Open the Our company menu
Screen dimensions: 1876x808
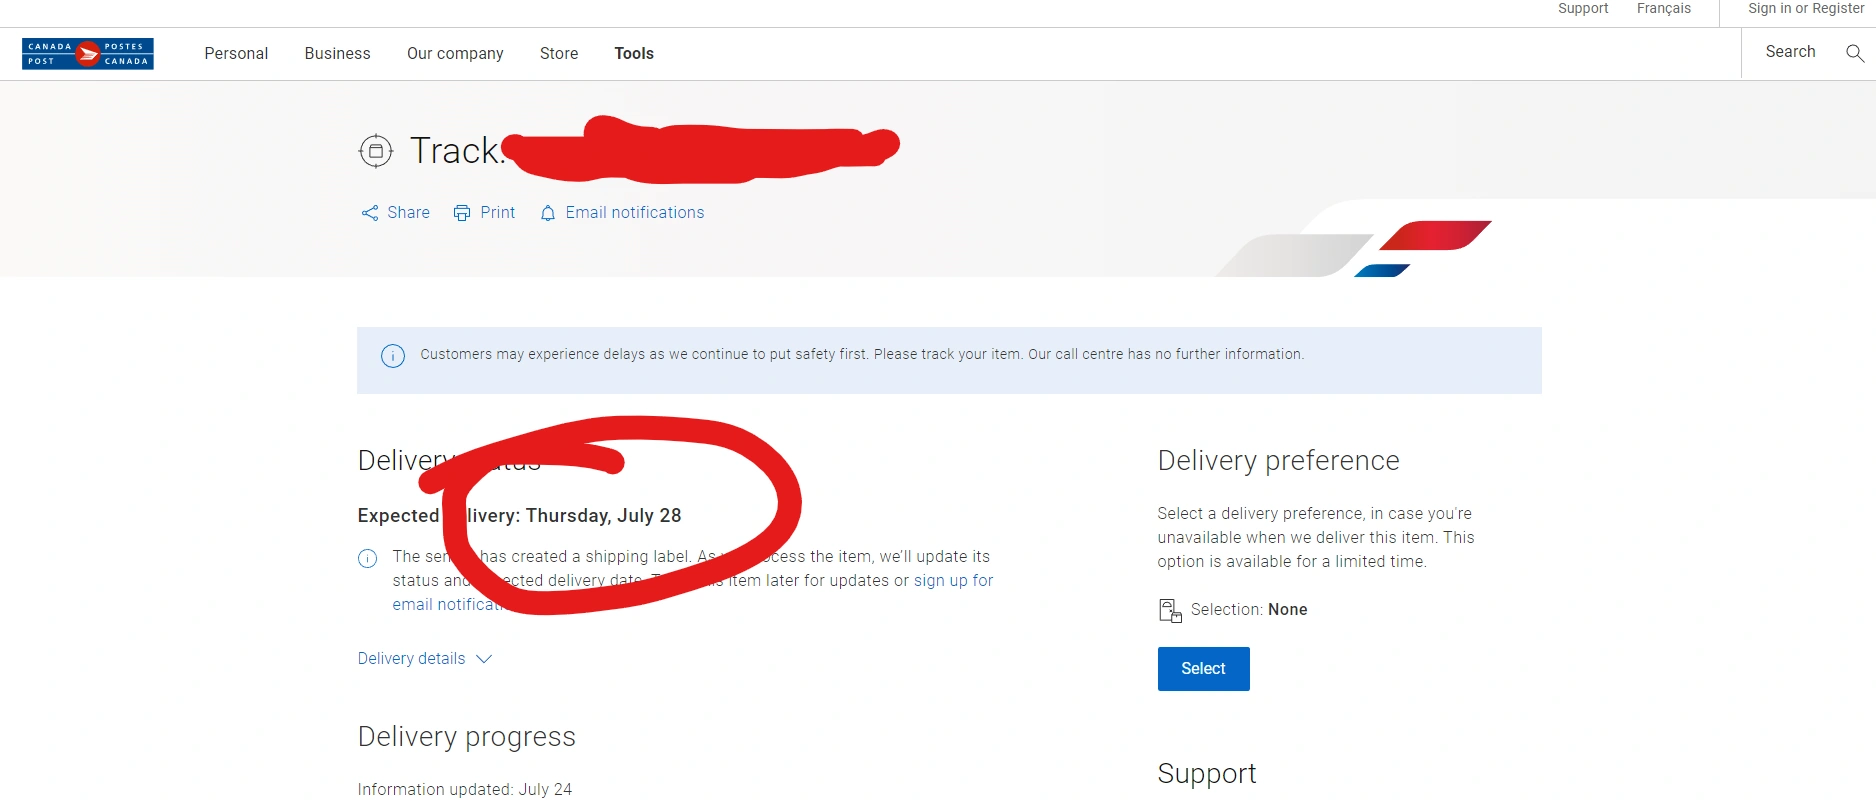(x=455, y=54)
